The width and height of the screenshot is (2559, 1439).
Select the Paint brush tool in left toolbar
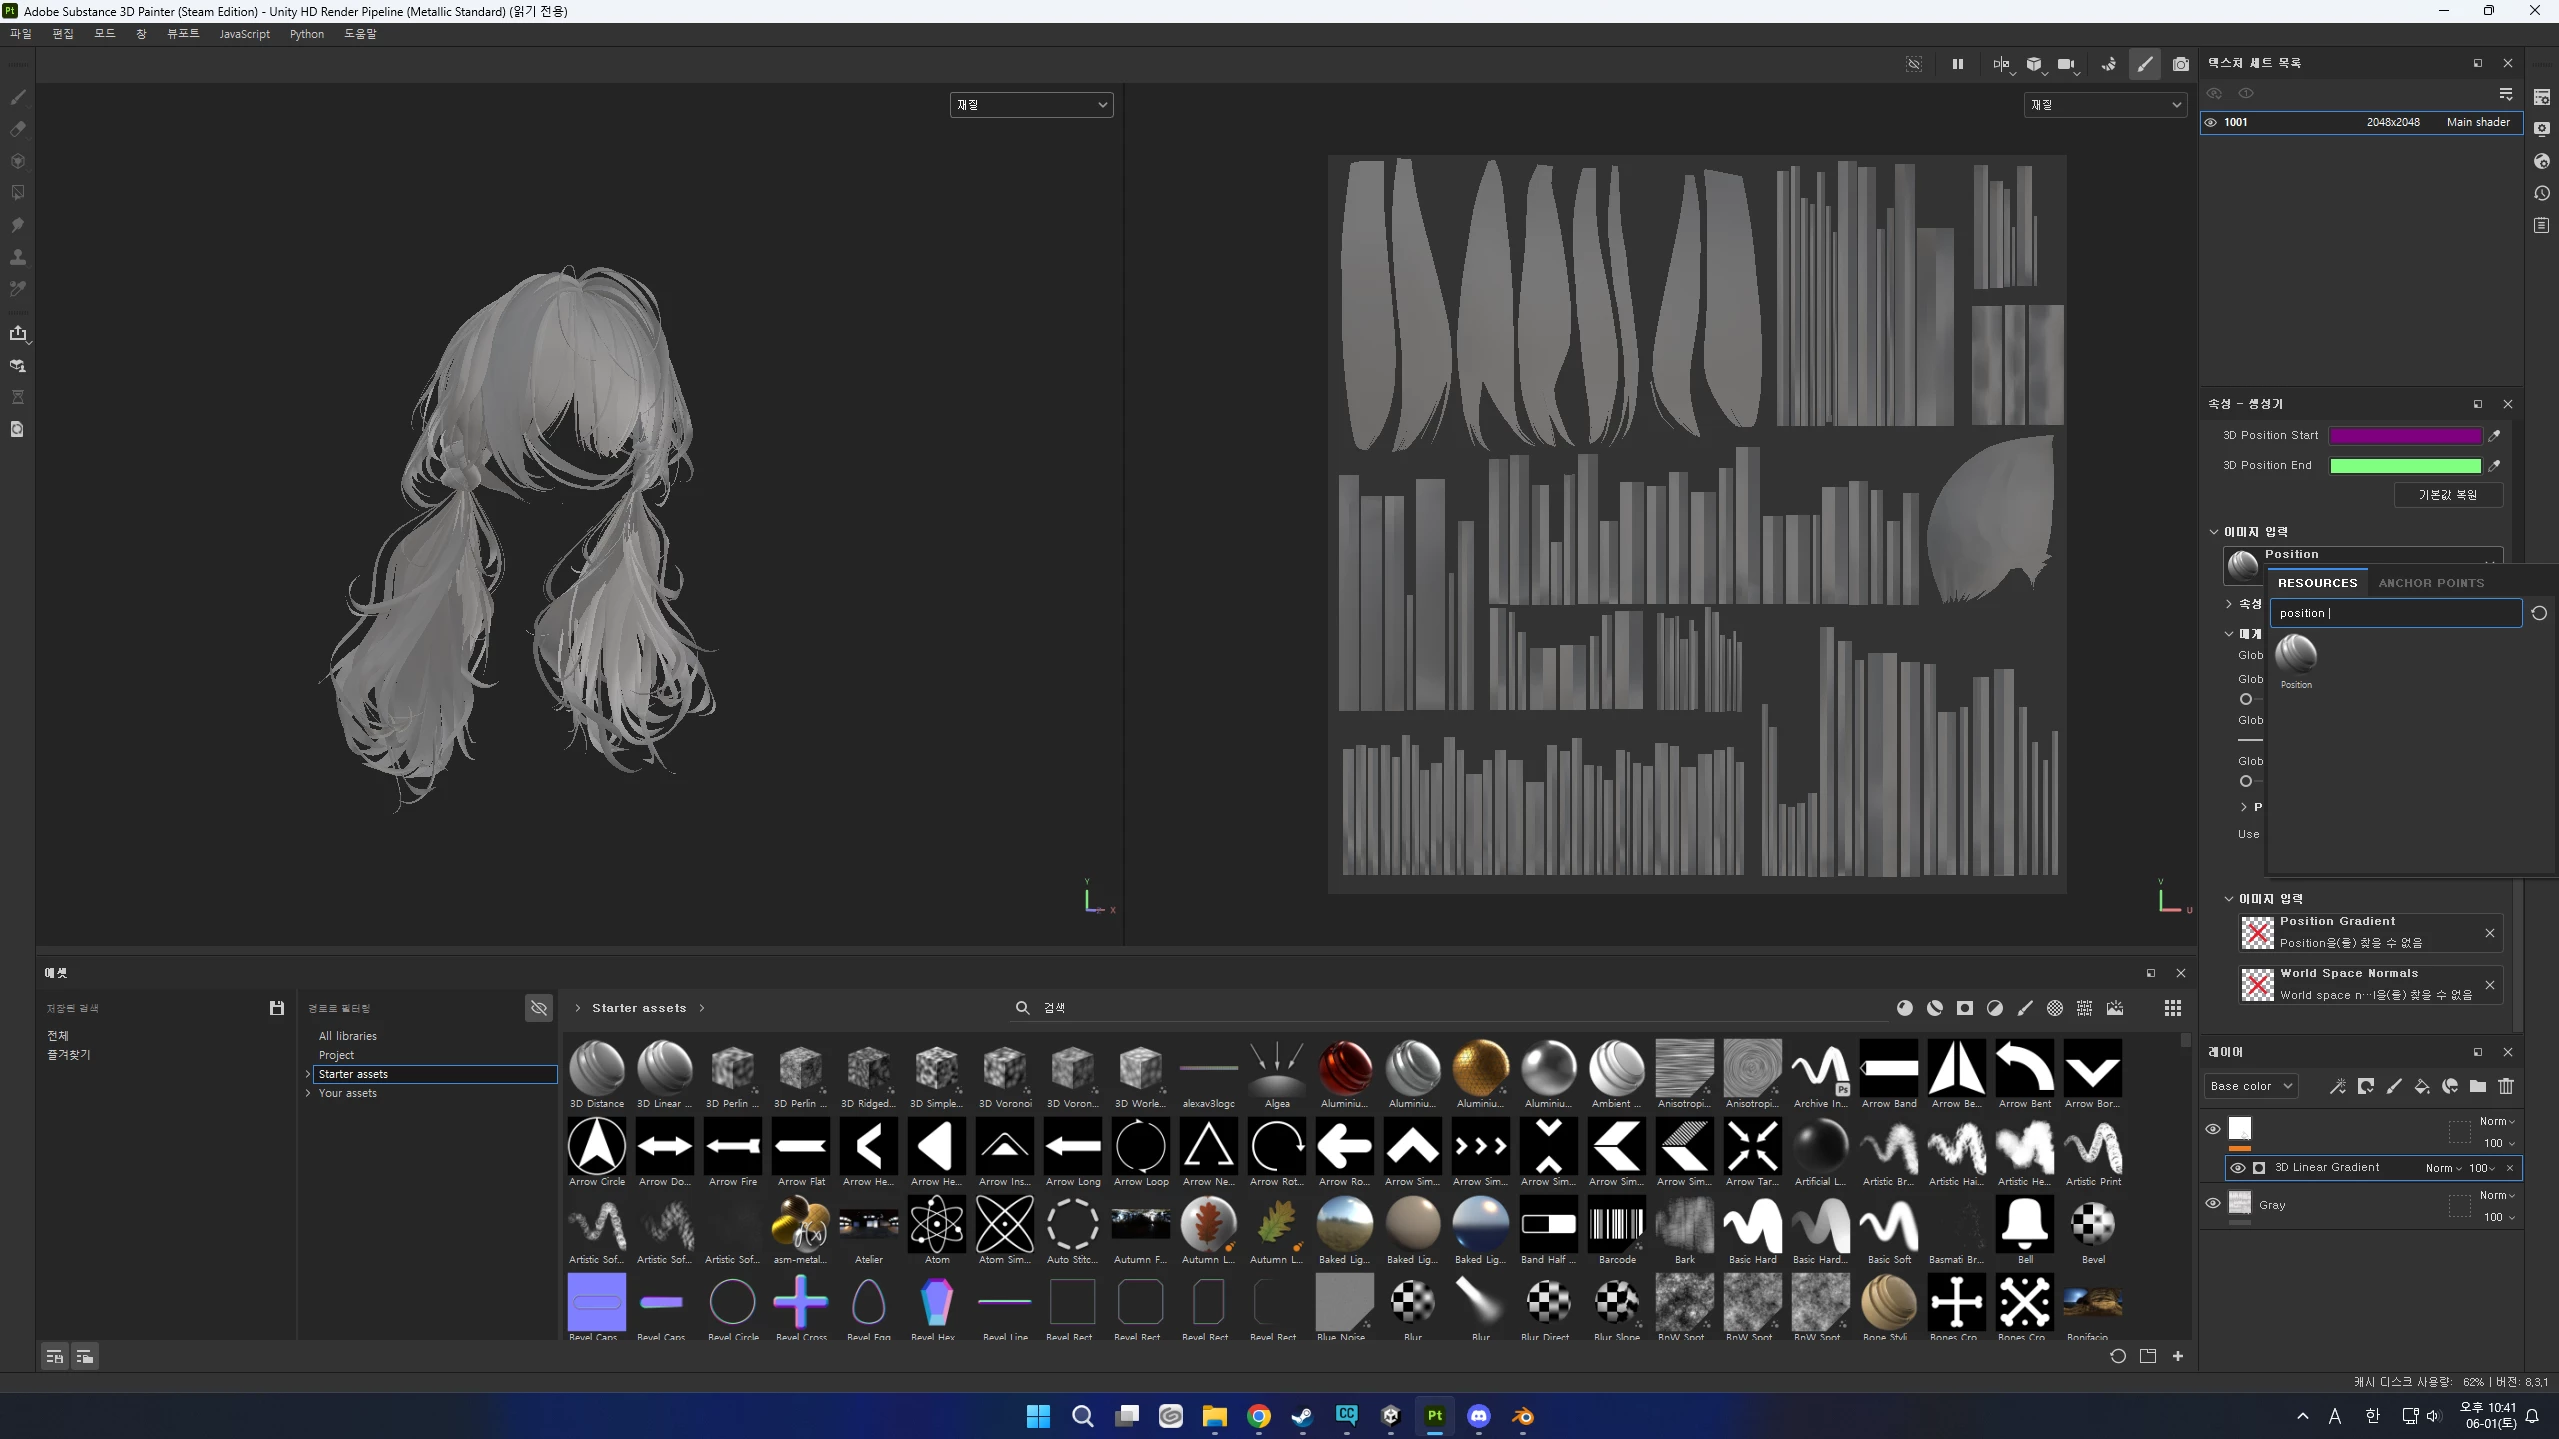pyautogui.click(x=18, y=97)
